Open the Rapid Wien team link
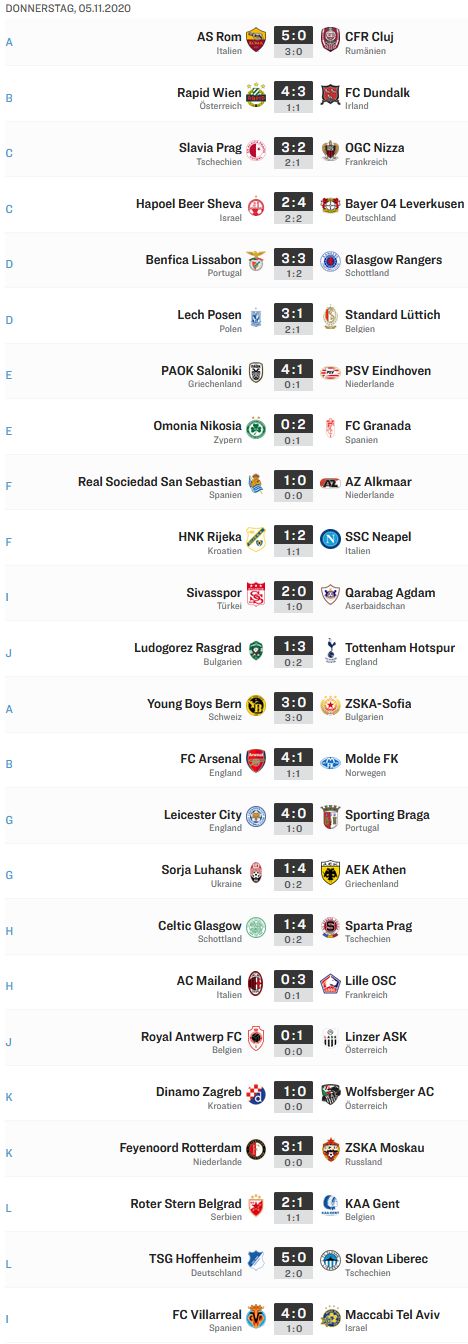468x1344 pixels. click(x=209, y=93)
